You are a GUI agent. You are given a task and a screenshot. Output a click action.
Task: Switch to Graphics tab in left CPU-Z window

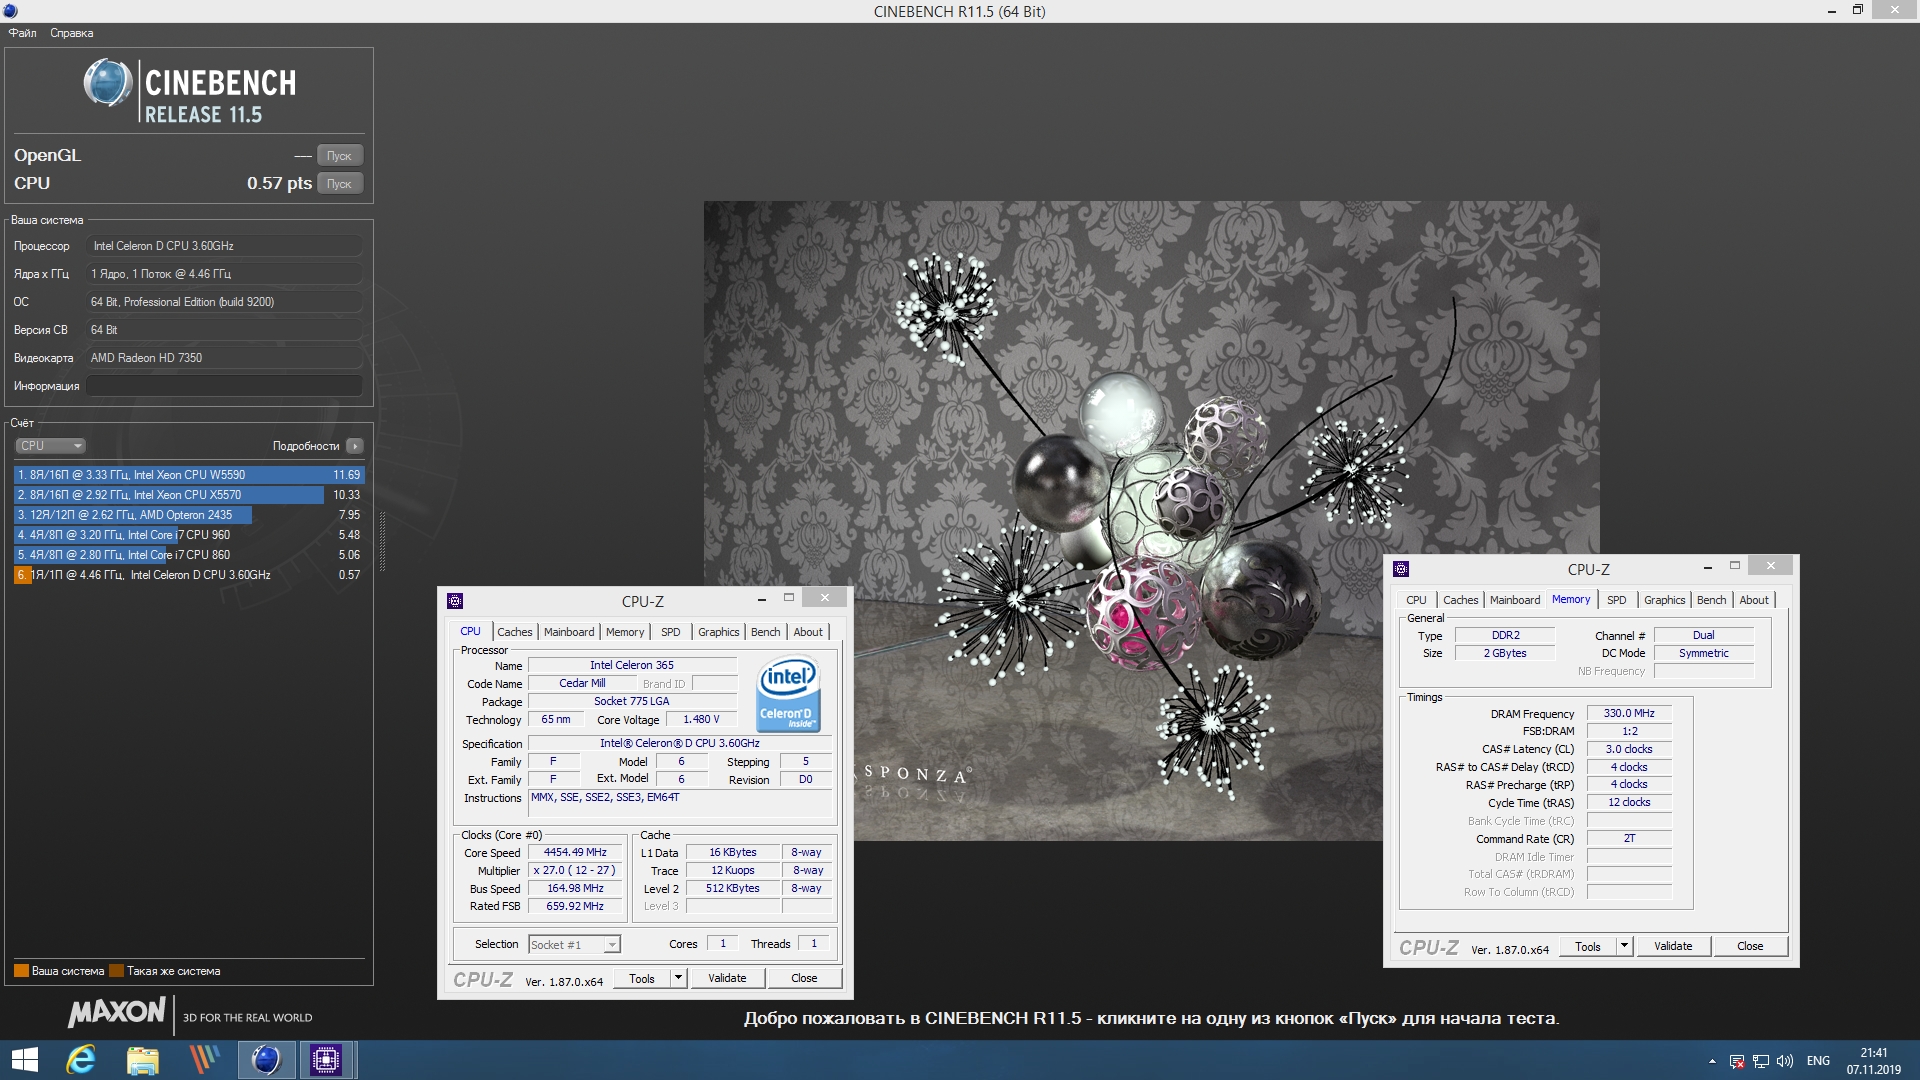click(719, 632)
